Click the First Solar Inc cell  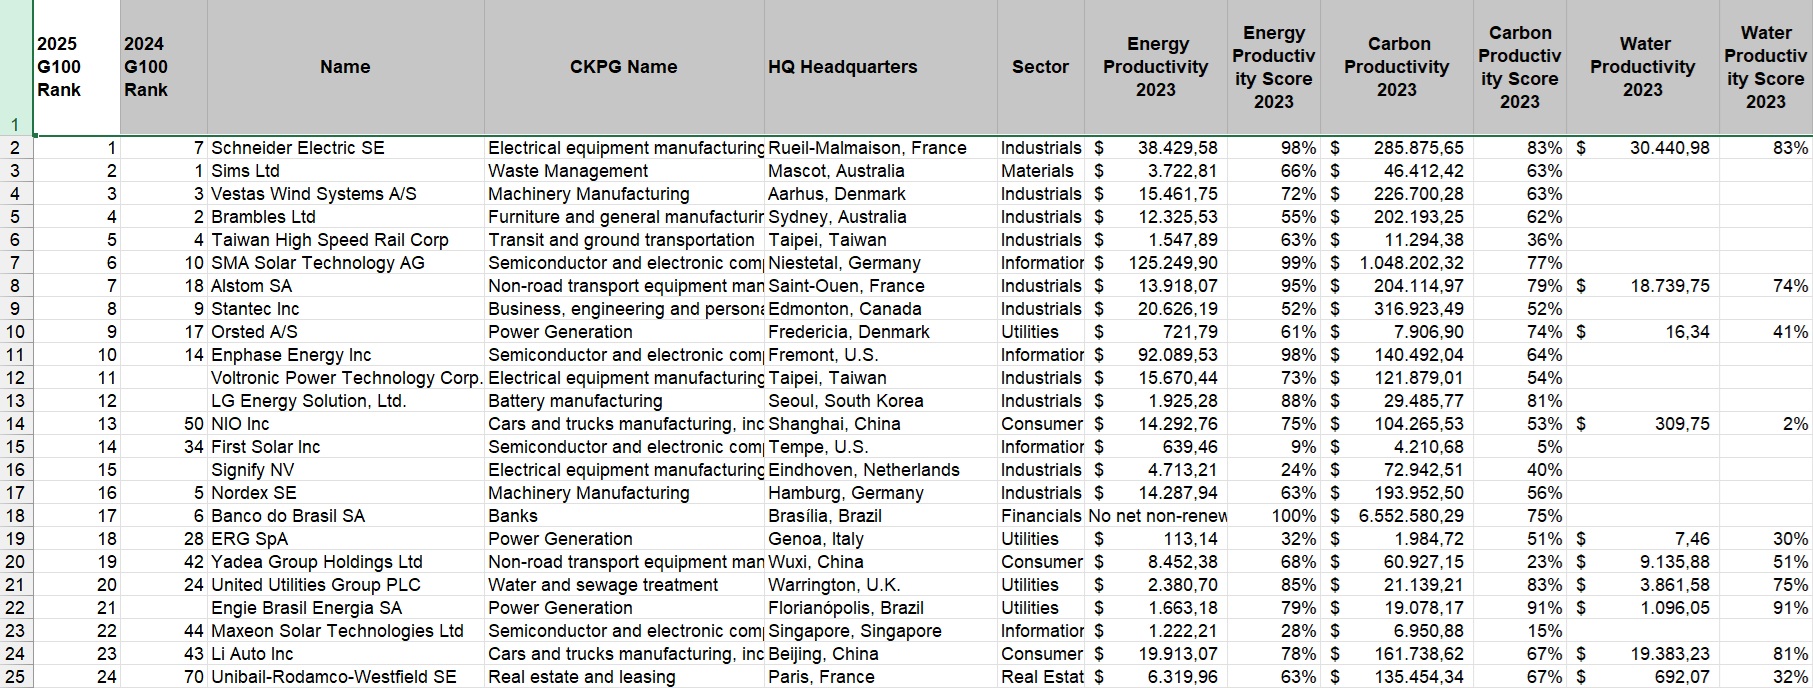point(346,447)
